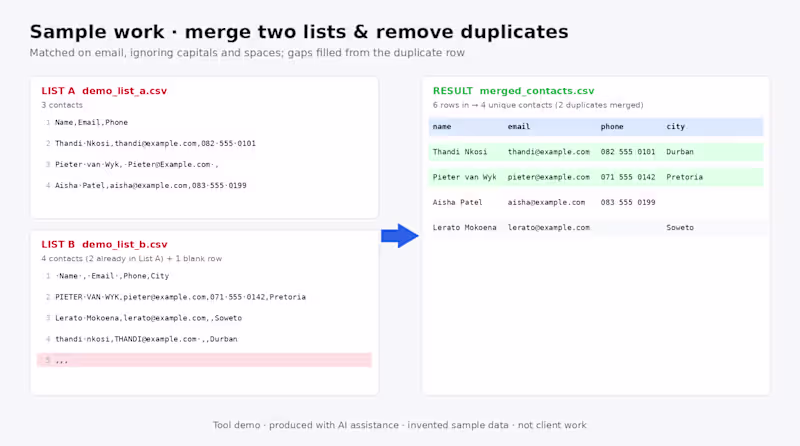Click the 'Soweto' city cell in result table
Viewport: 800px width, 446px height.
pos(680,228)
